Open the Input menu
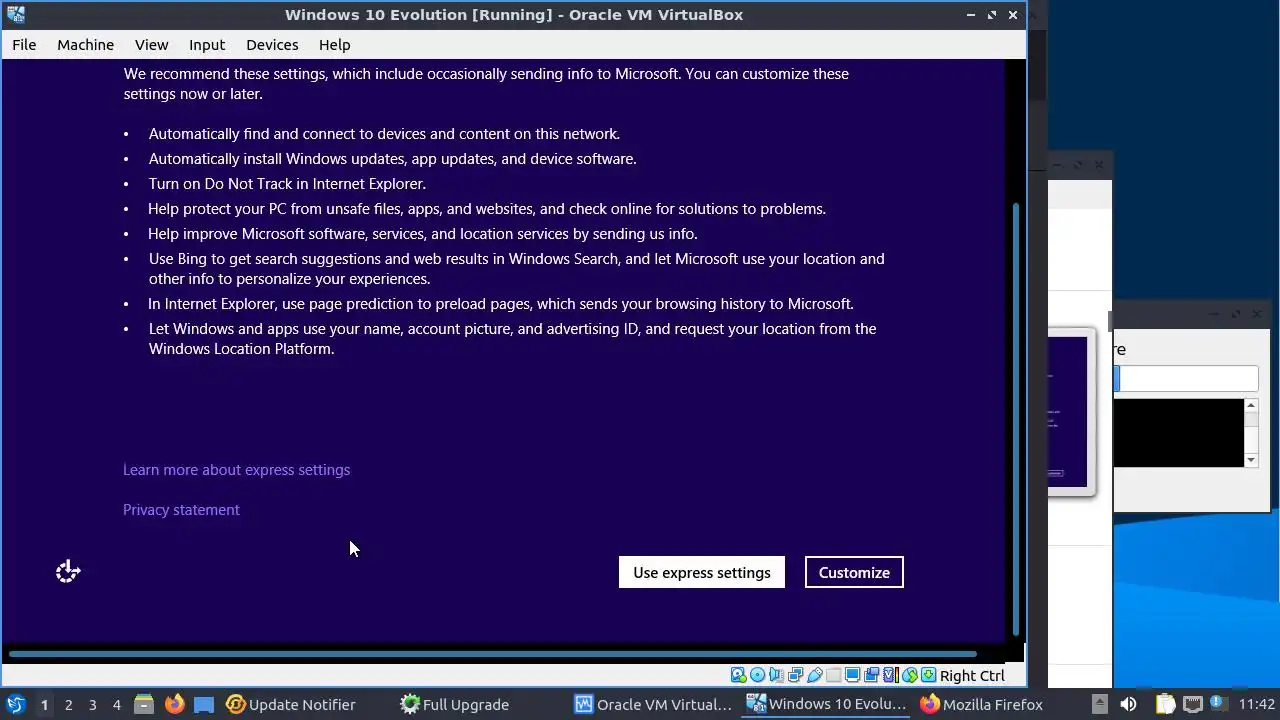Viewport: 1280px width, 720px height. (x=207, y=44)
